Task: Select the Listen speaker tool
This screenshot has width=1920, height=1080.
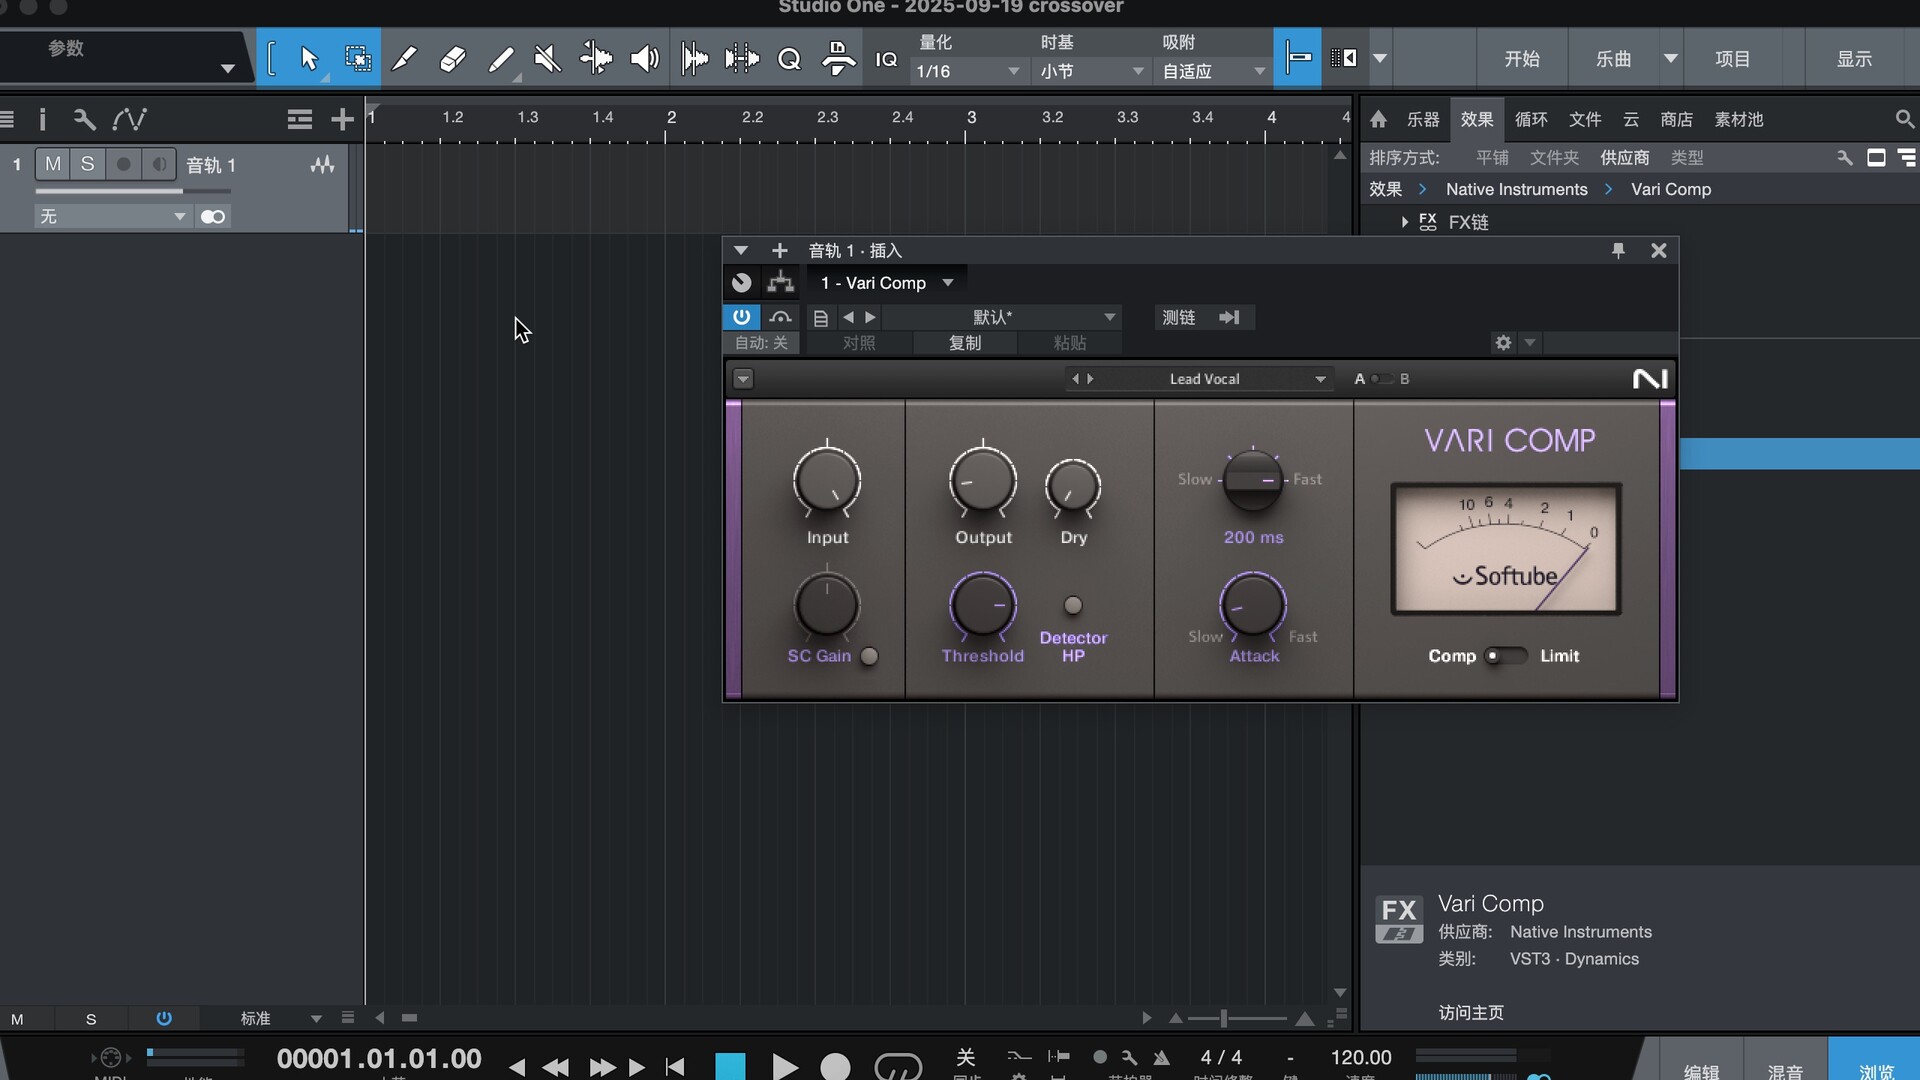Action: pyautogui.click(x=645, y=59)
